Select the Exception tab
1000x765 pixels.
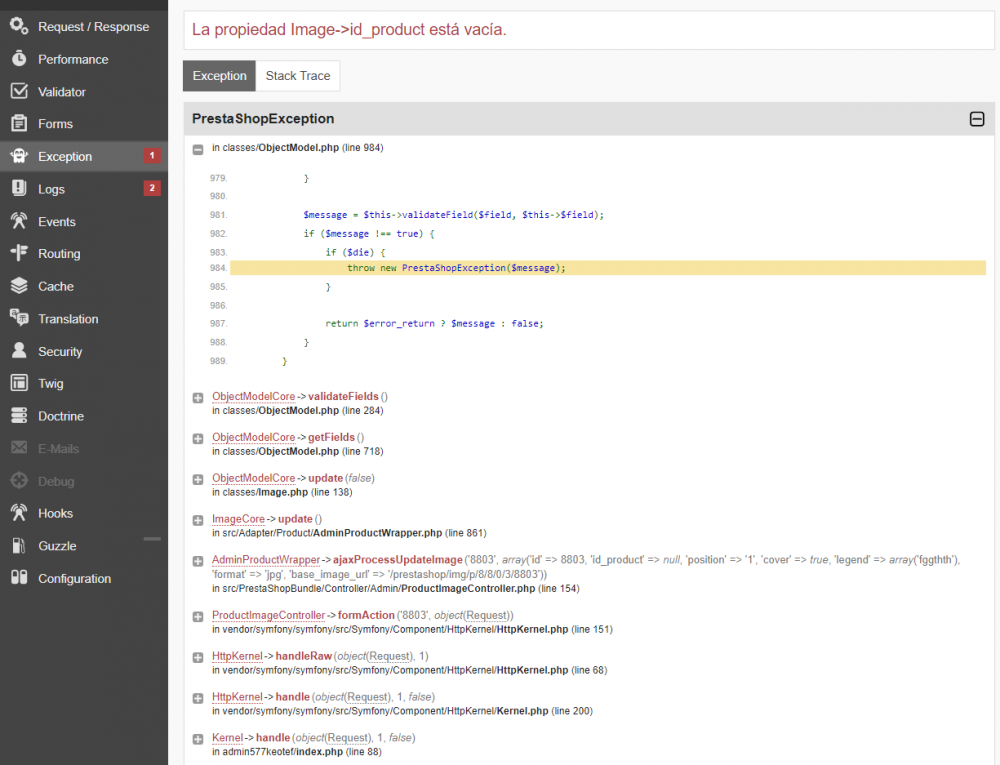(218, 75)
